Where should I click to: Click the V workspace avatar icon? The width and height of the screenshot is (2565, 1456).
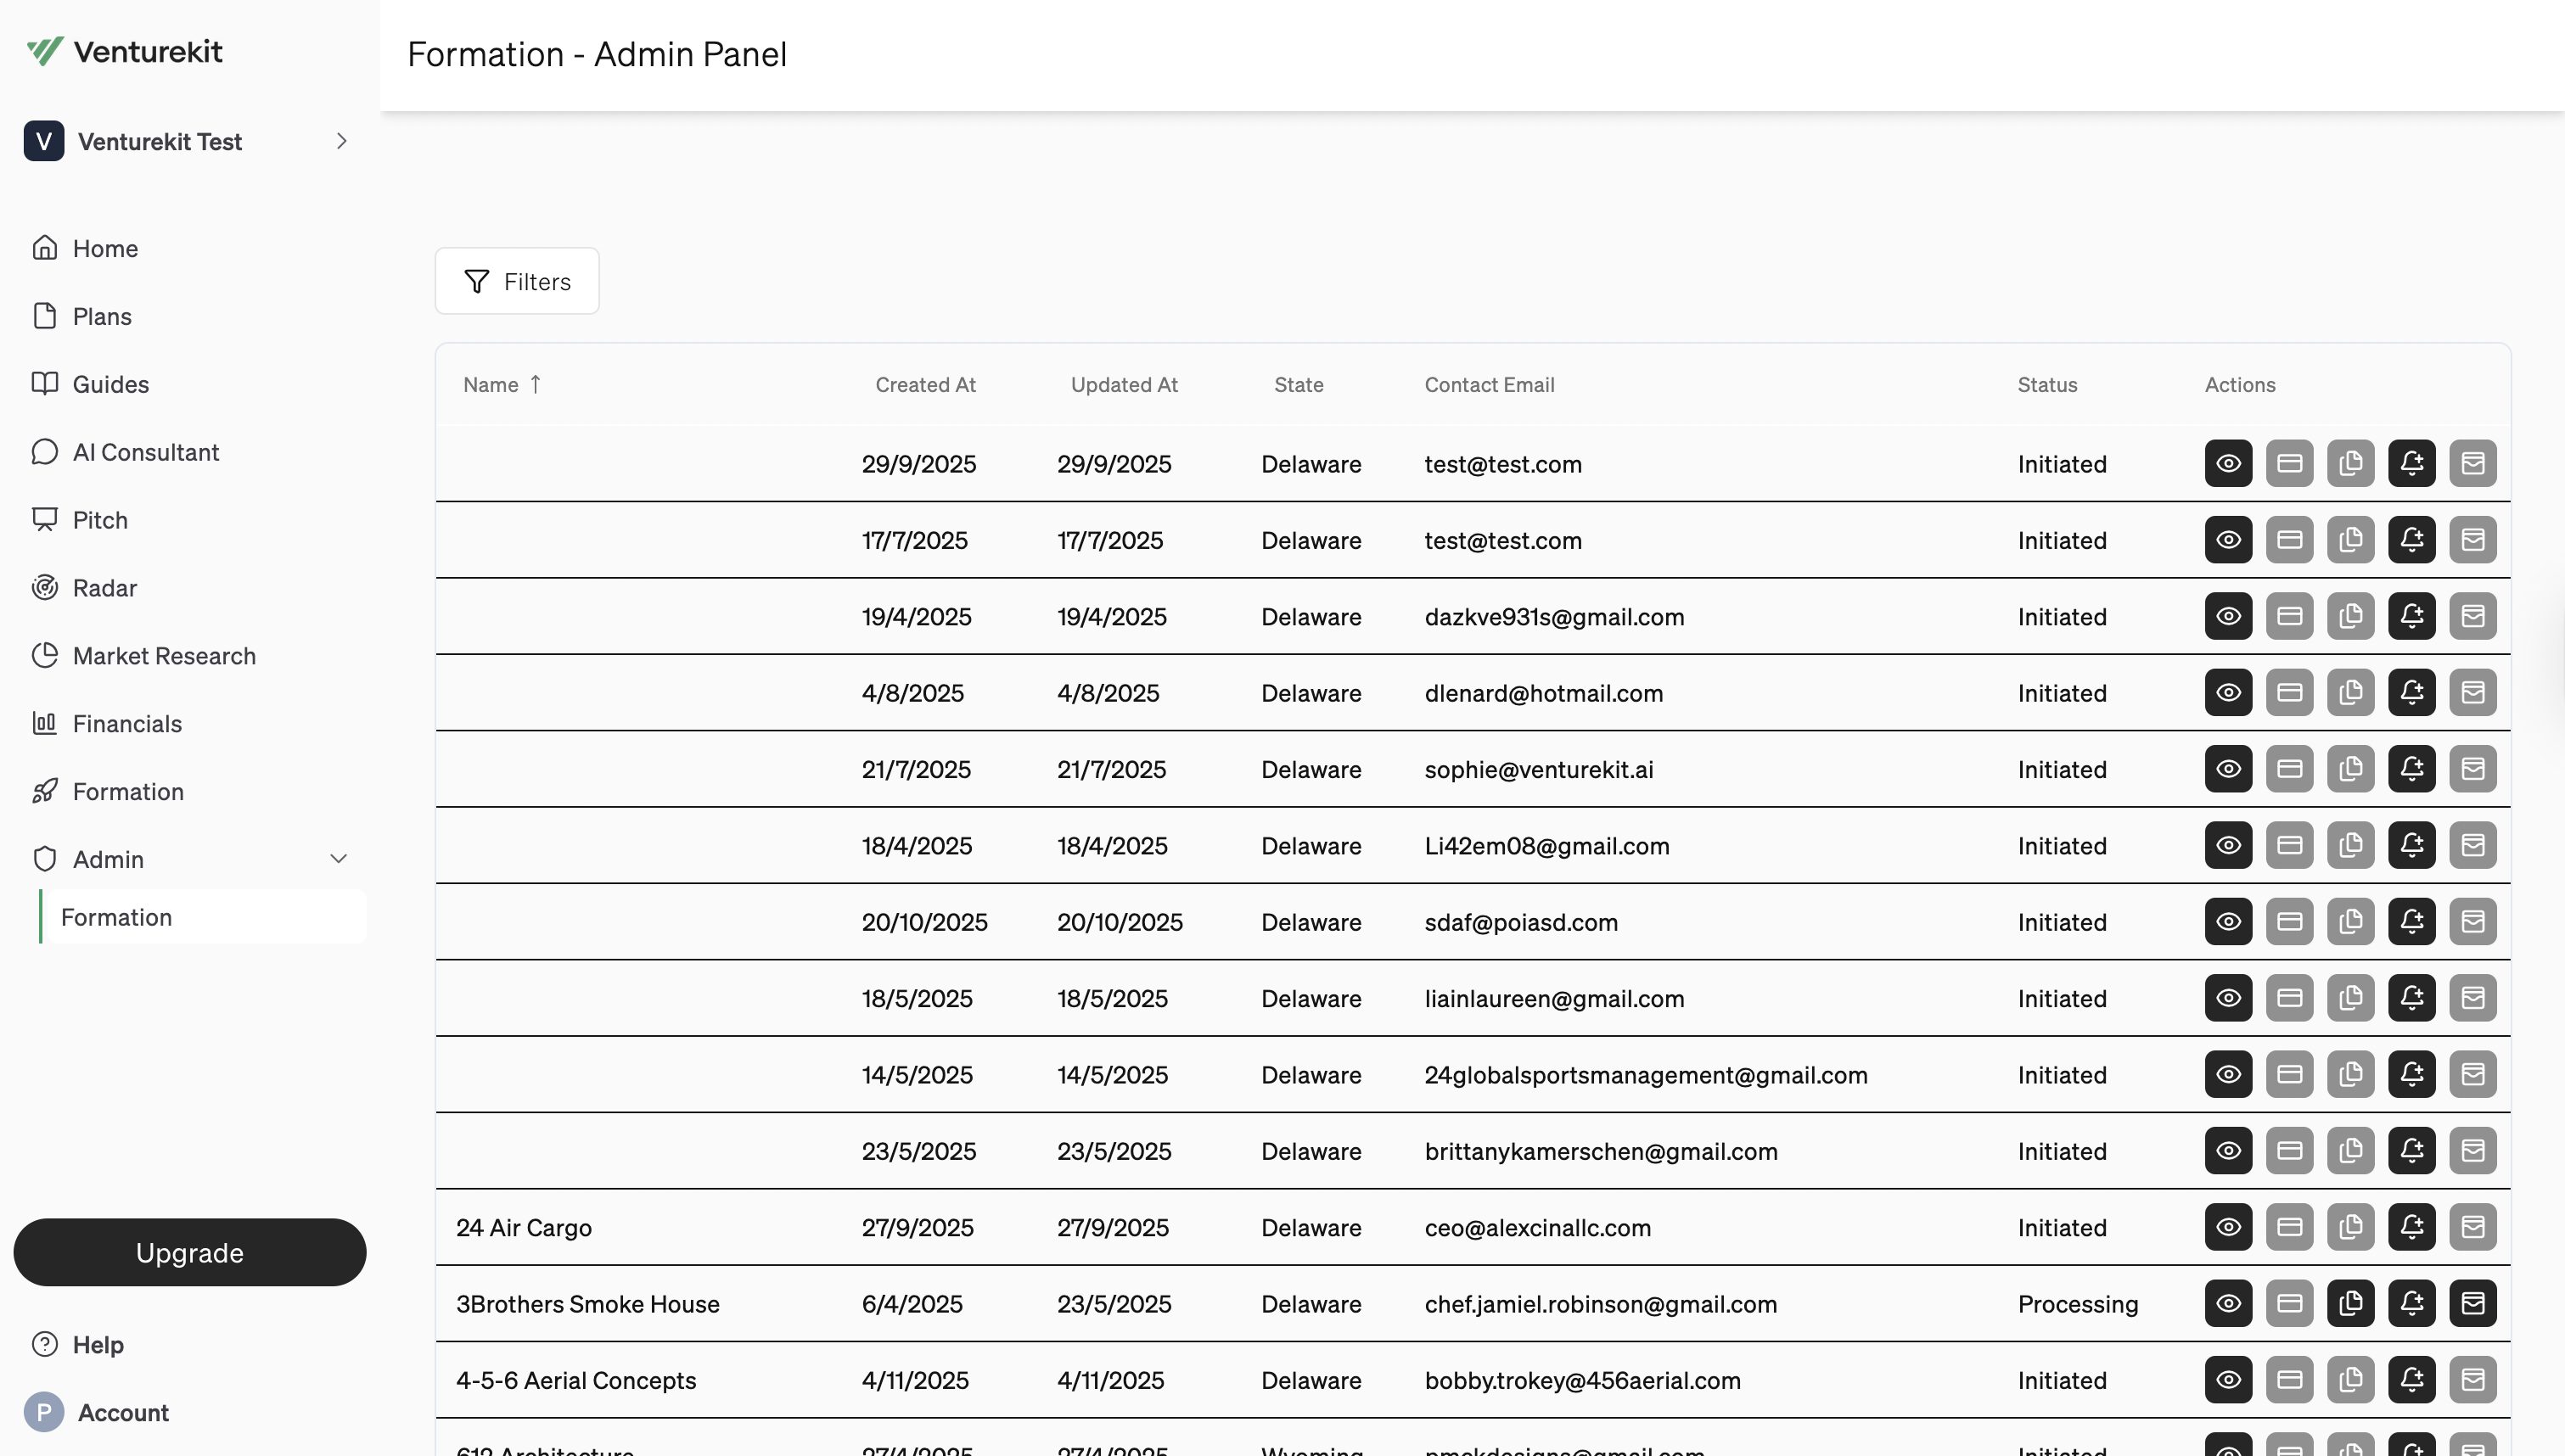point(44,141)
